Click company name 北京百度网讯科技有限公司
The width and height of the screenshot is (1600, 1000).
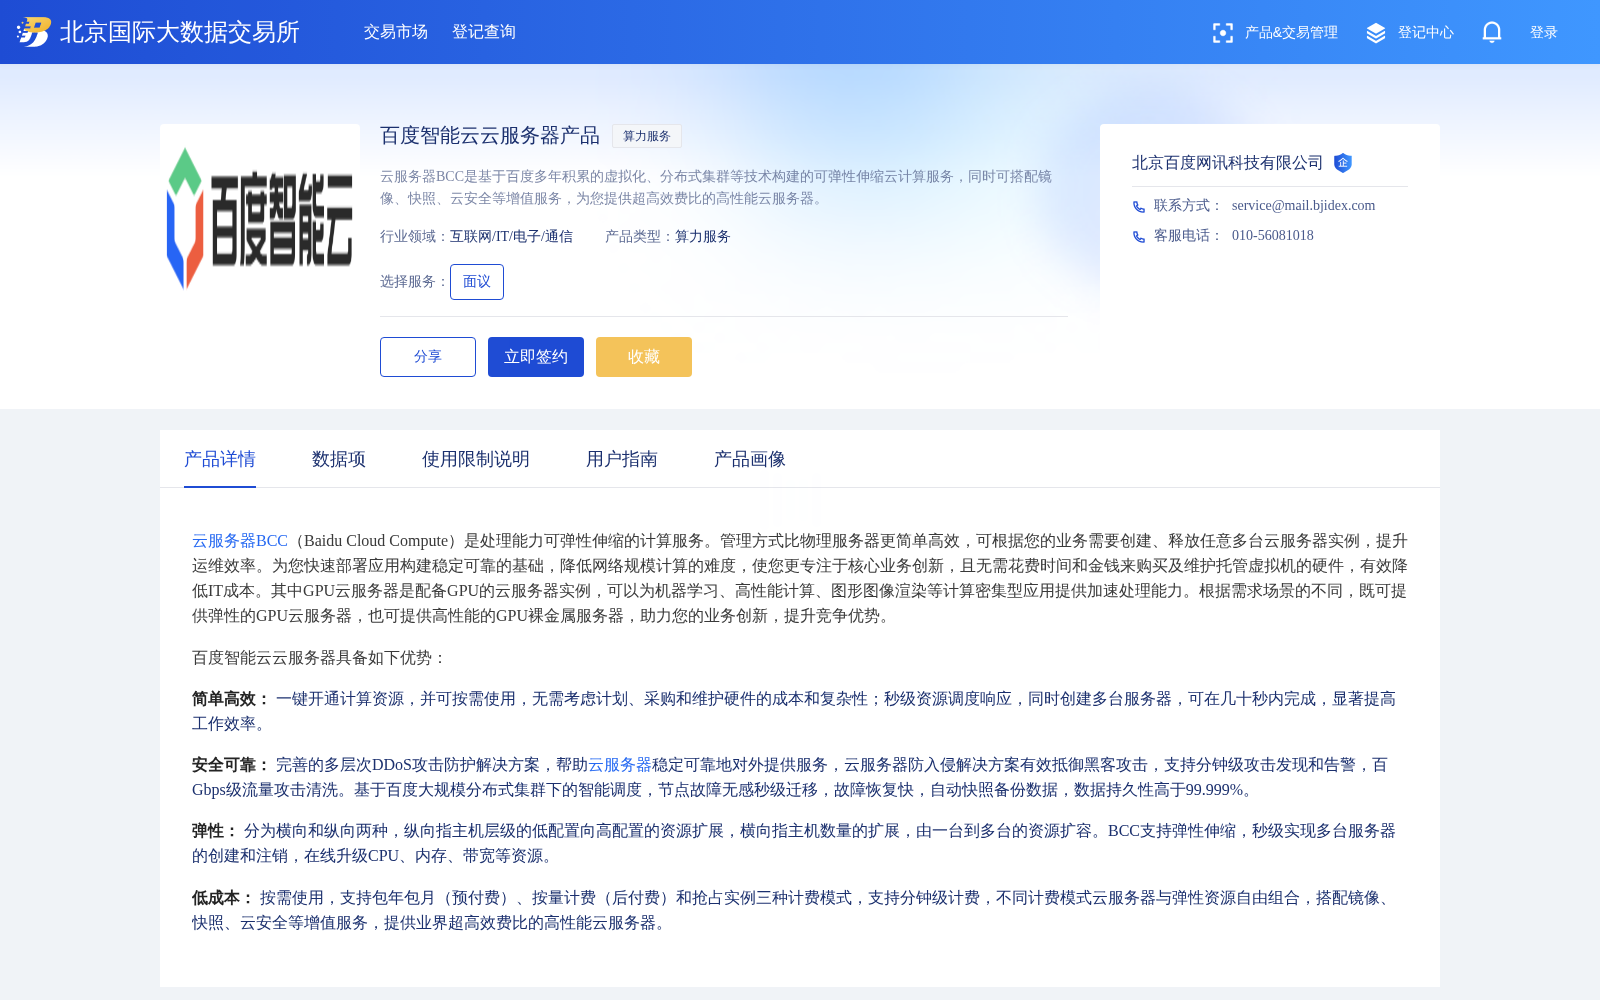pos(1228,163)
